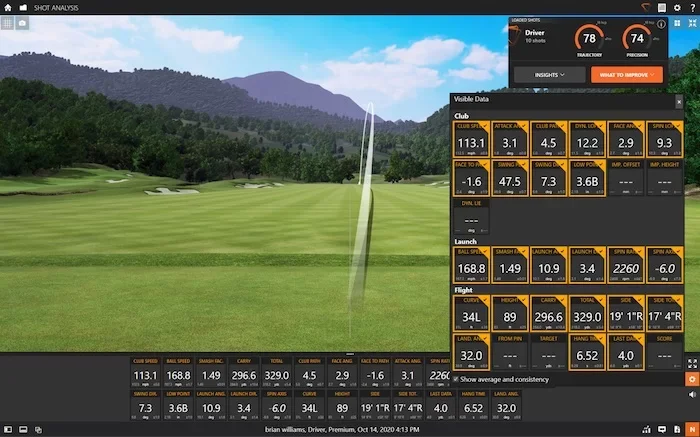Enable the Target data tile
Screen dimensions: 700x437
click(548, 352)
